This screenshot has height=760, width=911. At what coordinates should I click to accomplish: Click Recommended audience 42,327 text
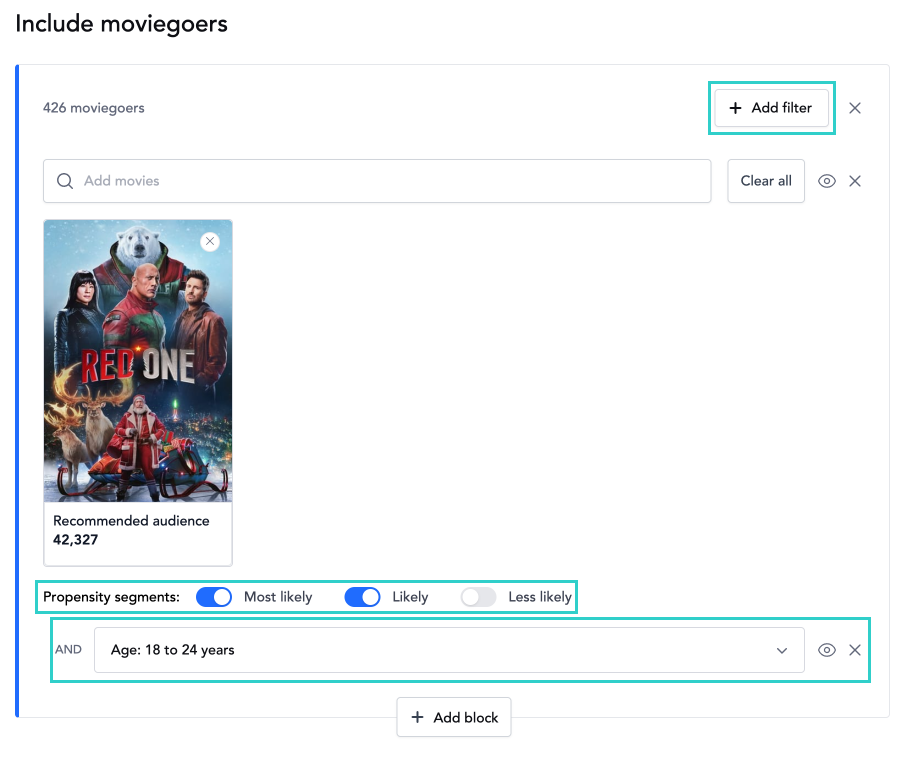click(131, 530)
